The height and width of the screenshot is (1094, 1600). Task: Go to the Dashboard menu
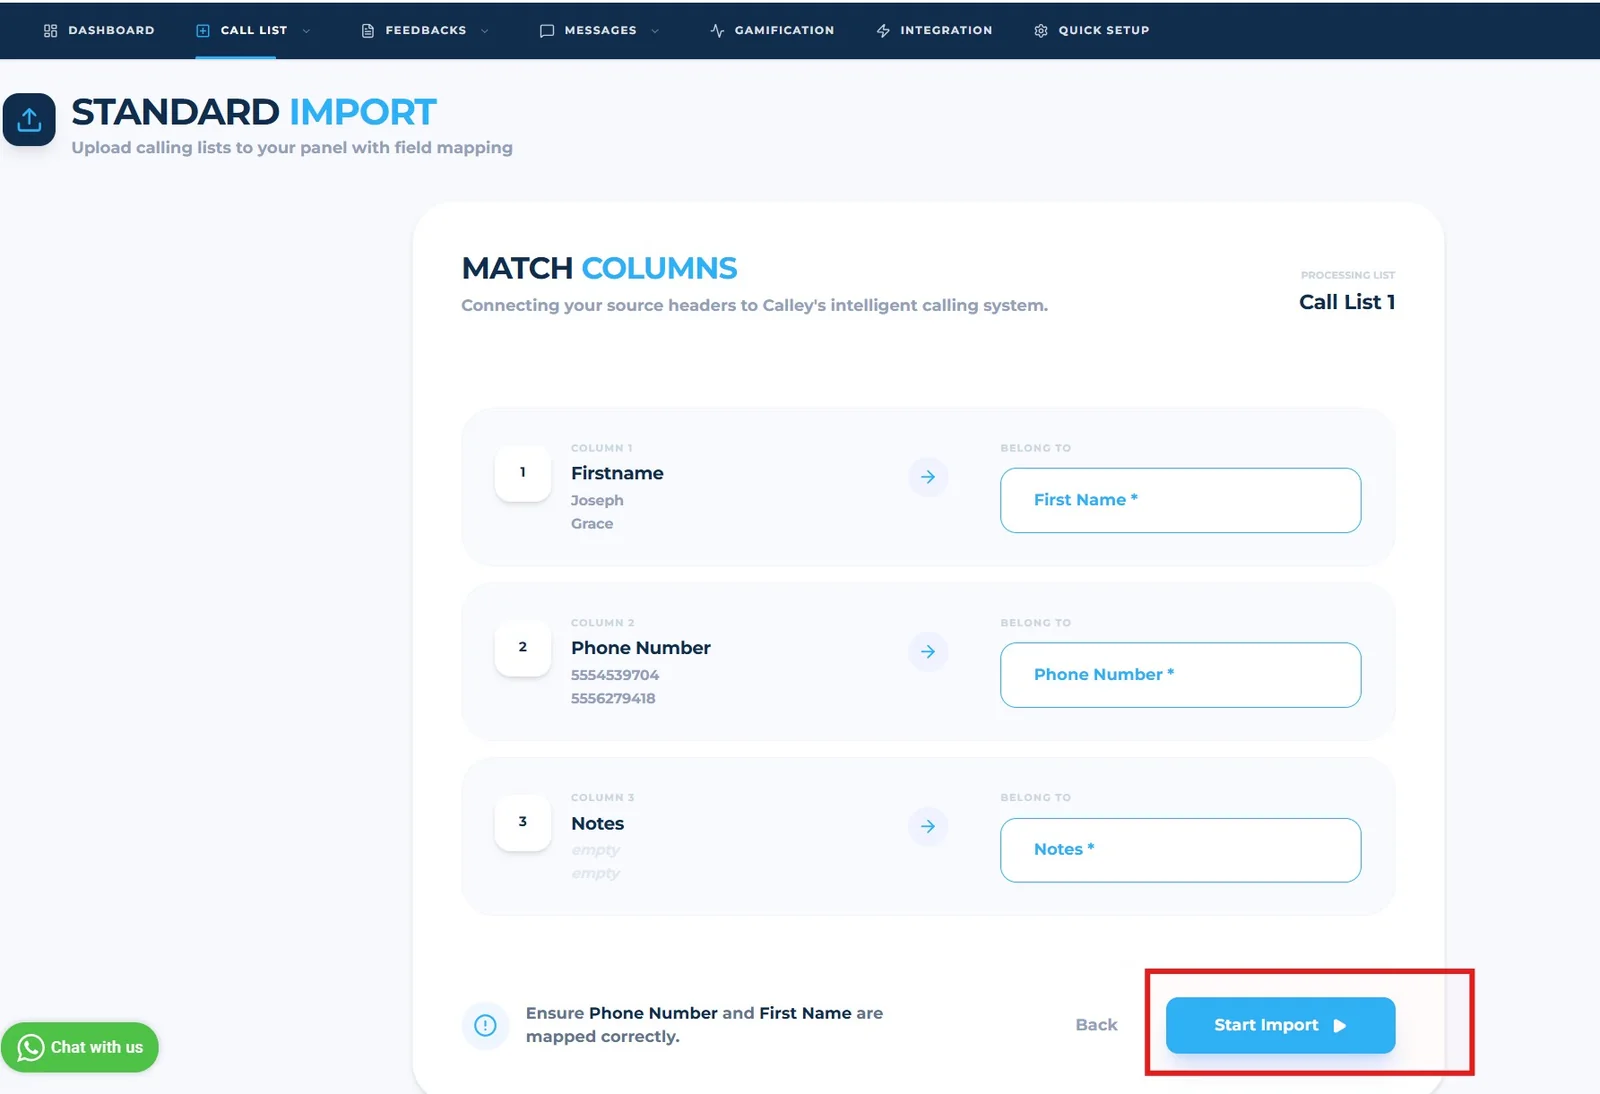(99, 31)
